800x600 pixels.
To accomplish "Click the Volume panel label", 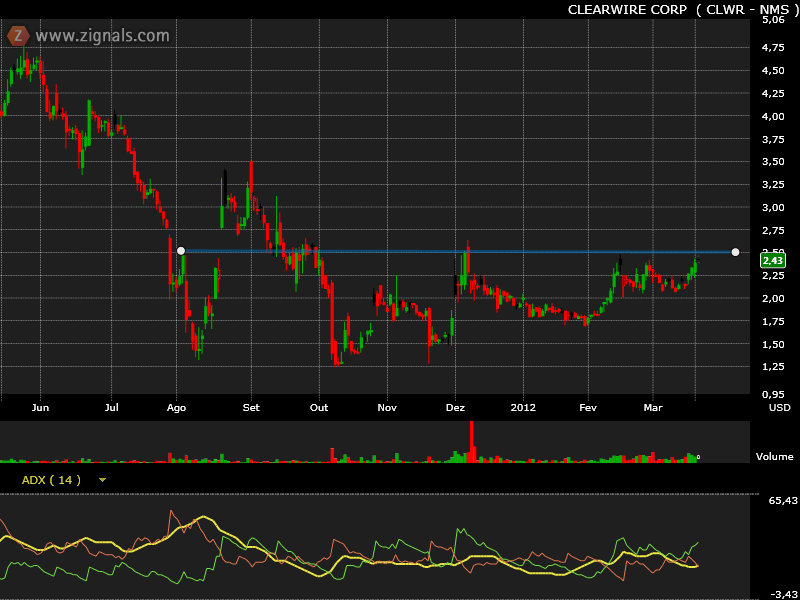I will coord(774,457).
